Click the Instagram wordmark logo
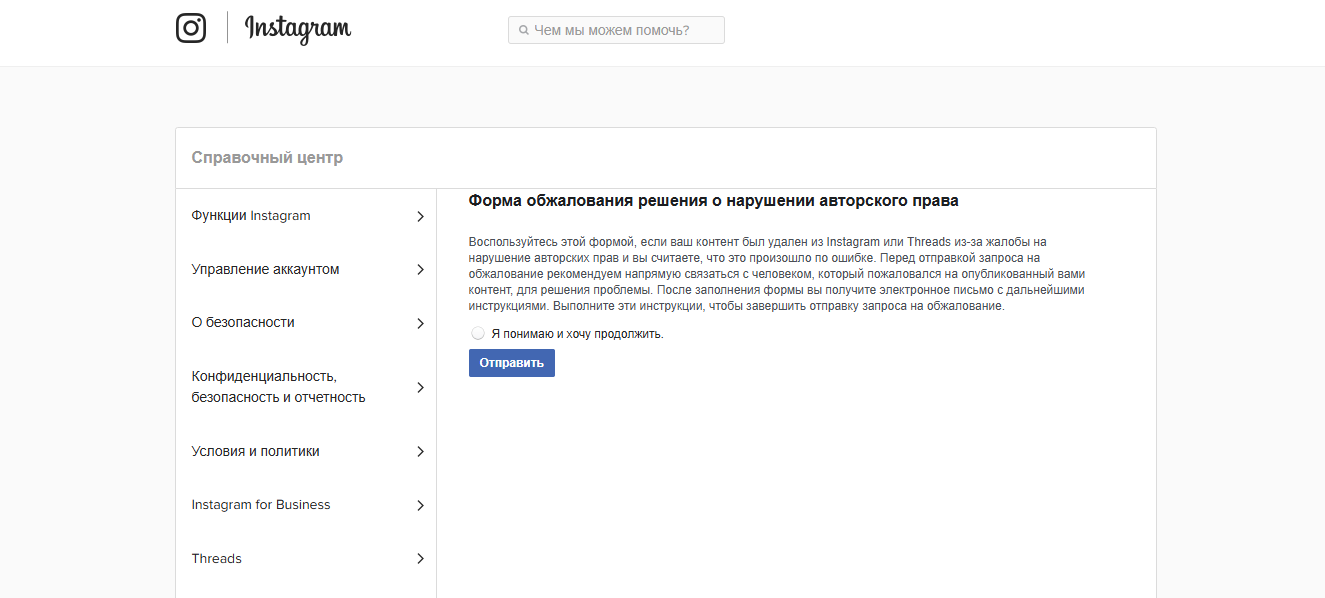The height and width of the screenshot is (598, 1325). point(298,29)
